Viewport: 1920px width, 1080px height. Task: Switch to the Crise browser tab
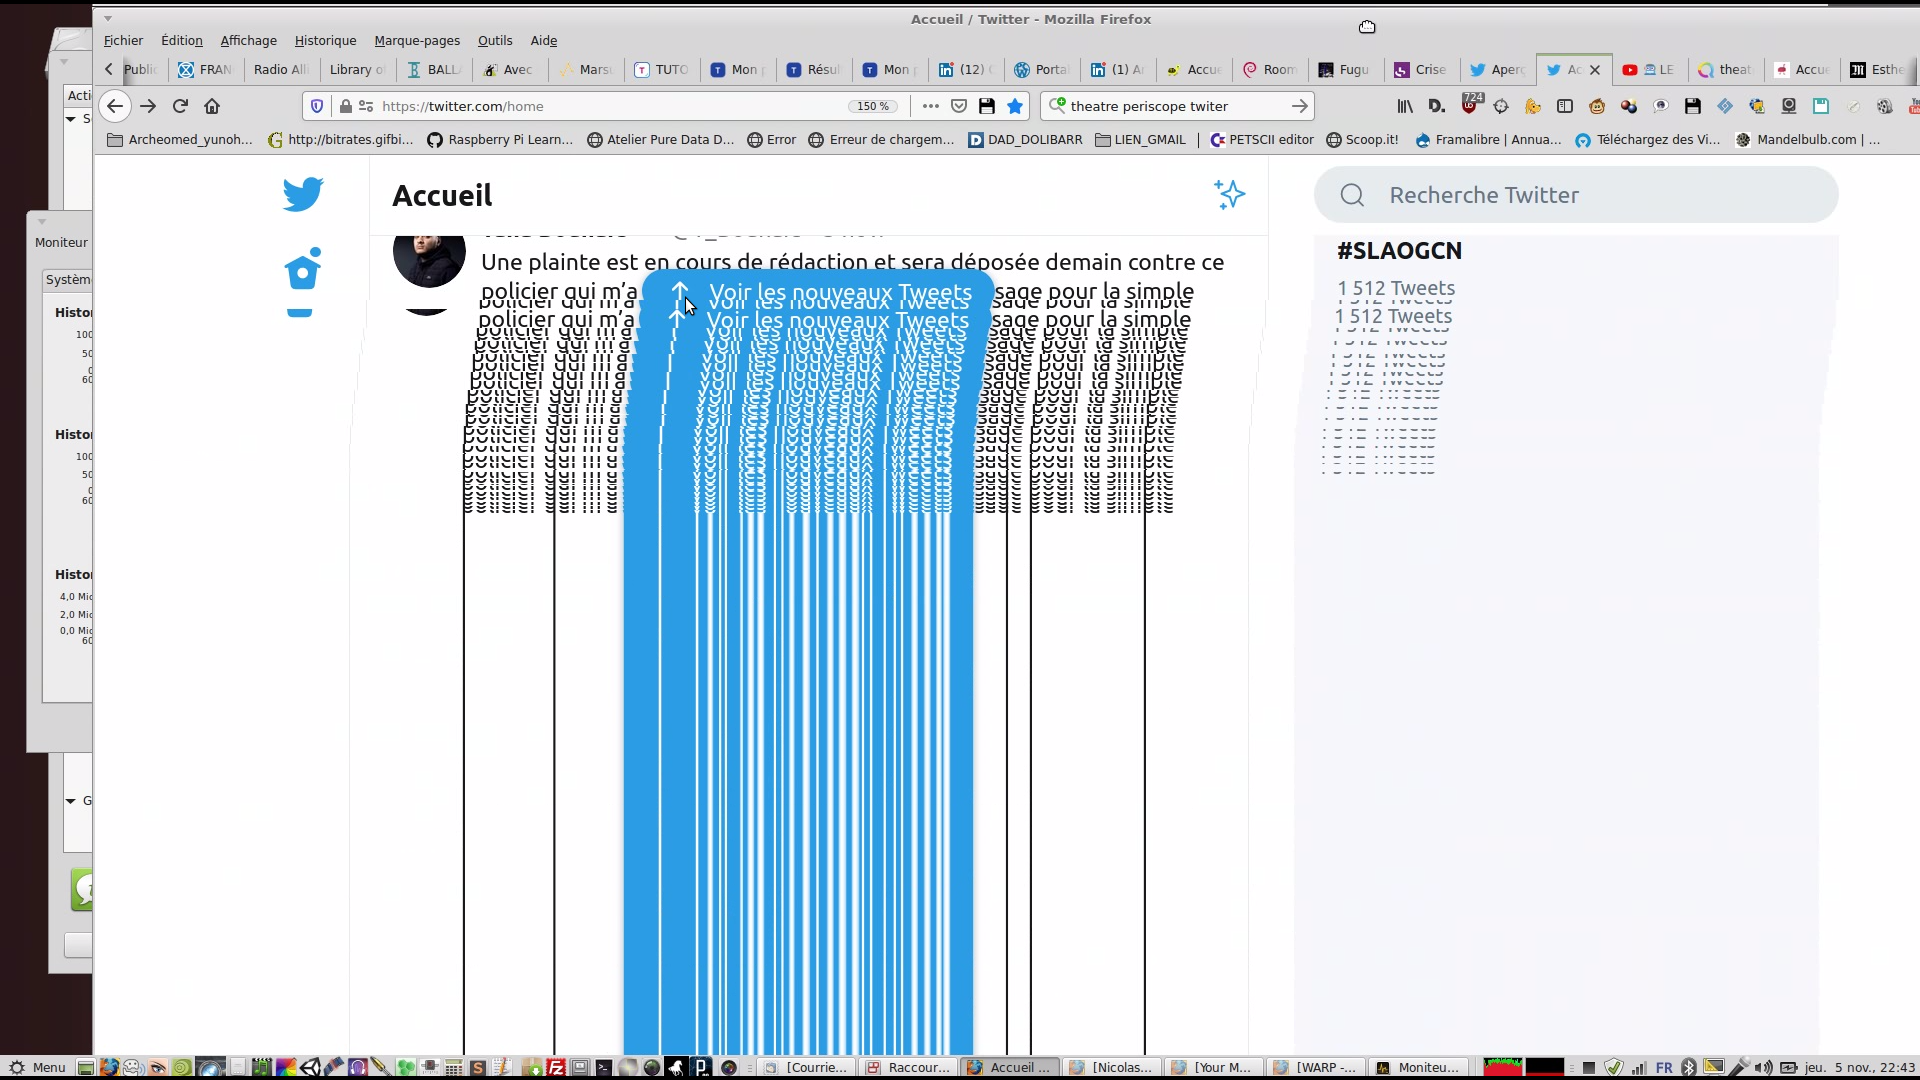click(x=1421, y=70)
